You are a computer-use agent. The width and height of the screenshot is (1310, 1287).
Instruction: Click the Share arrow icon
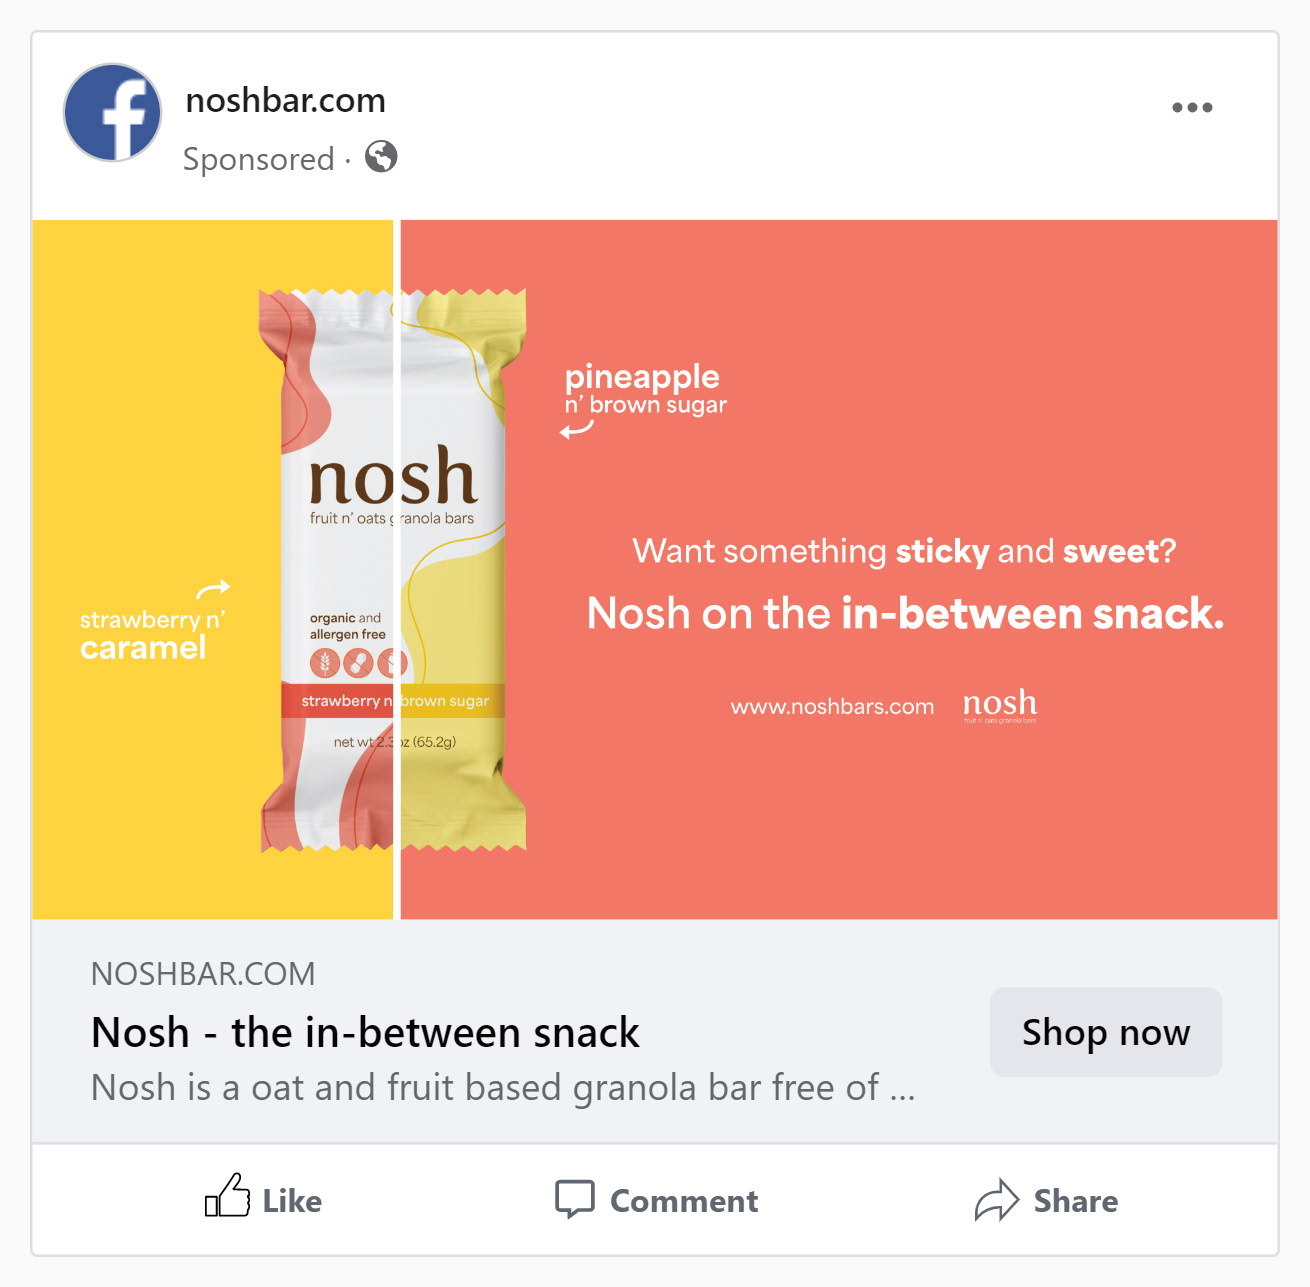996,1200
